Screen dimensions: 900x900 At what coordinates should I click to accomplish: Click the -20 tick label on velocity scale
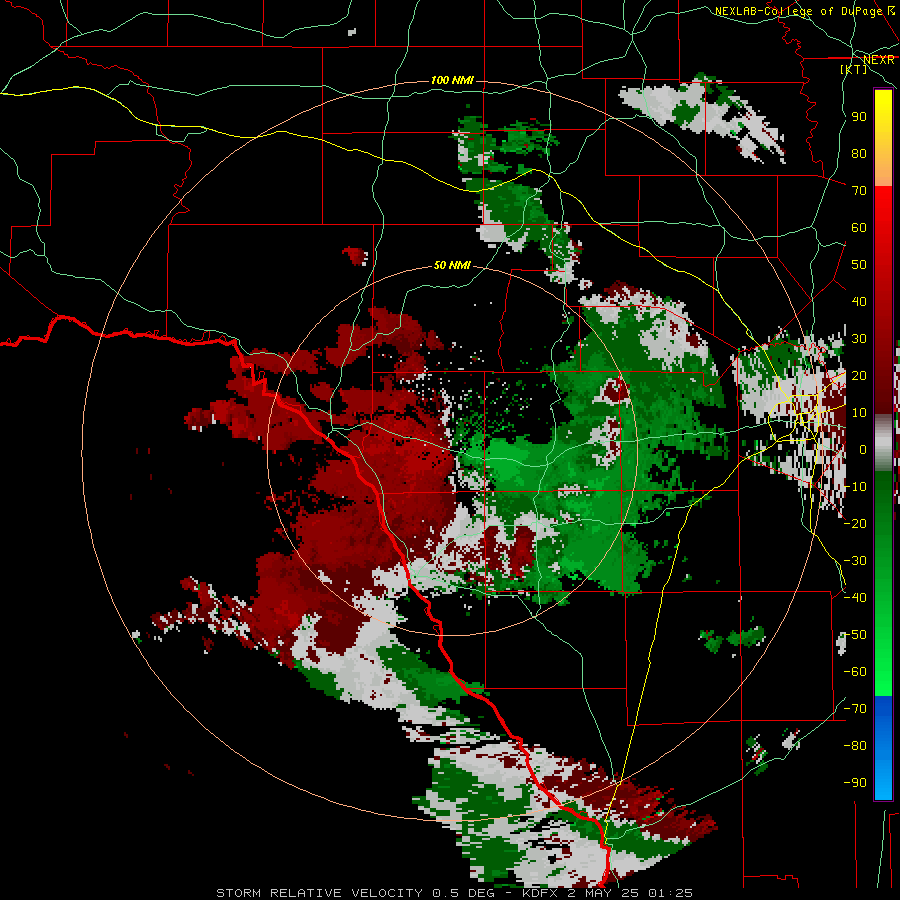[855, 524]
